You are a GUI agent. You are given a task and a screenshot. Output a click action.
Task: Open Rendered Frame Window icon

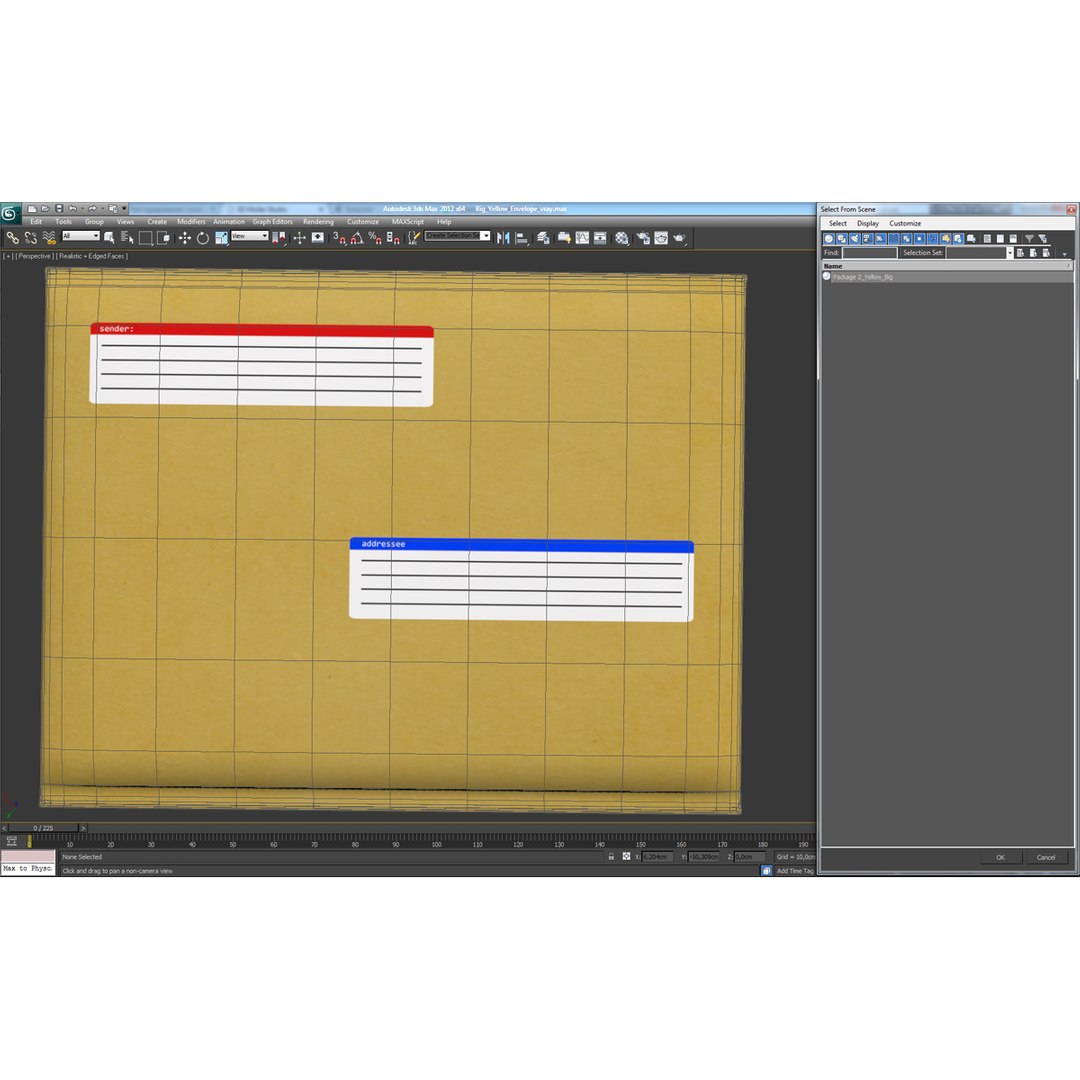(x=661, y=238)
